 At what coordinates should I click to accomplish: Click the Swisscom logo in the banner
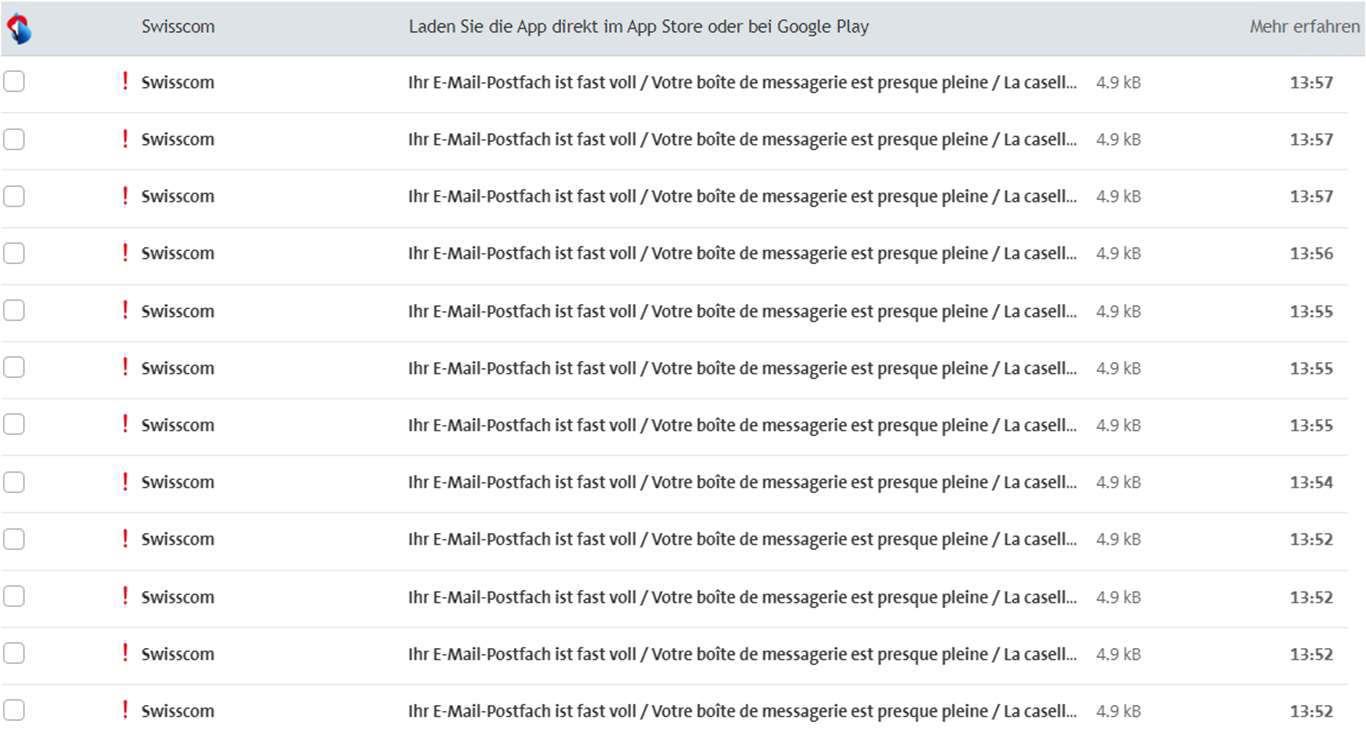click(x=19, y=28)
